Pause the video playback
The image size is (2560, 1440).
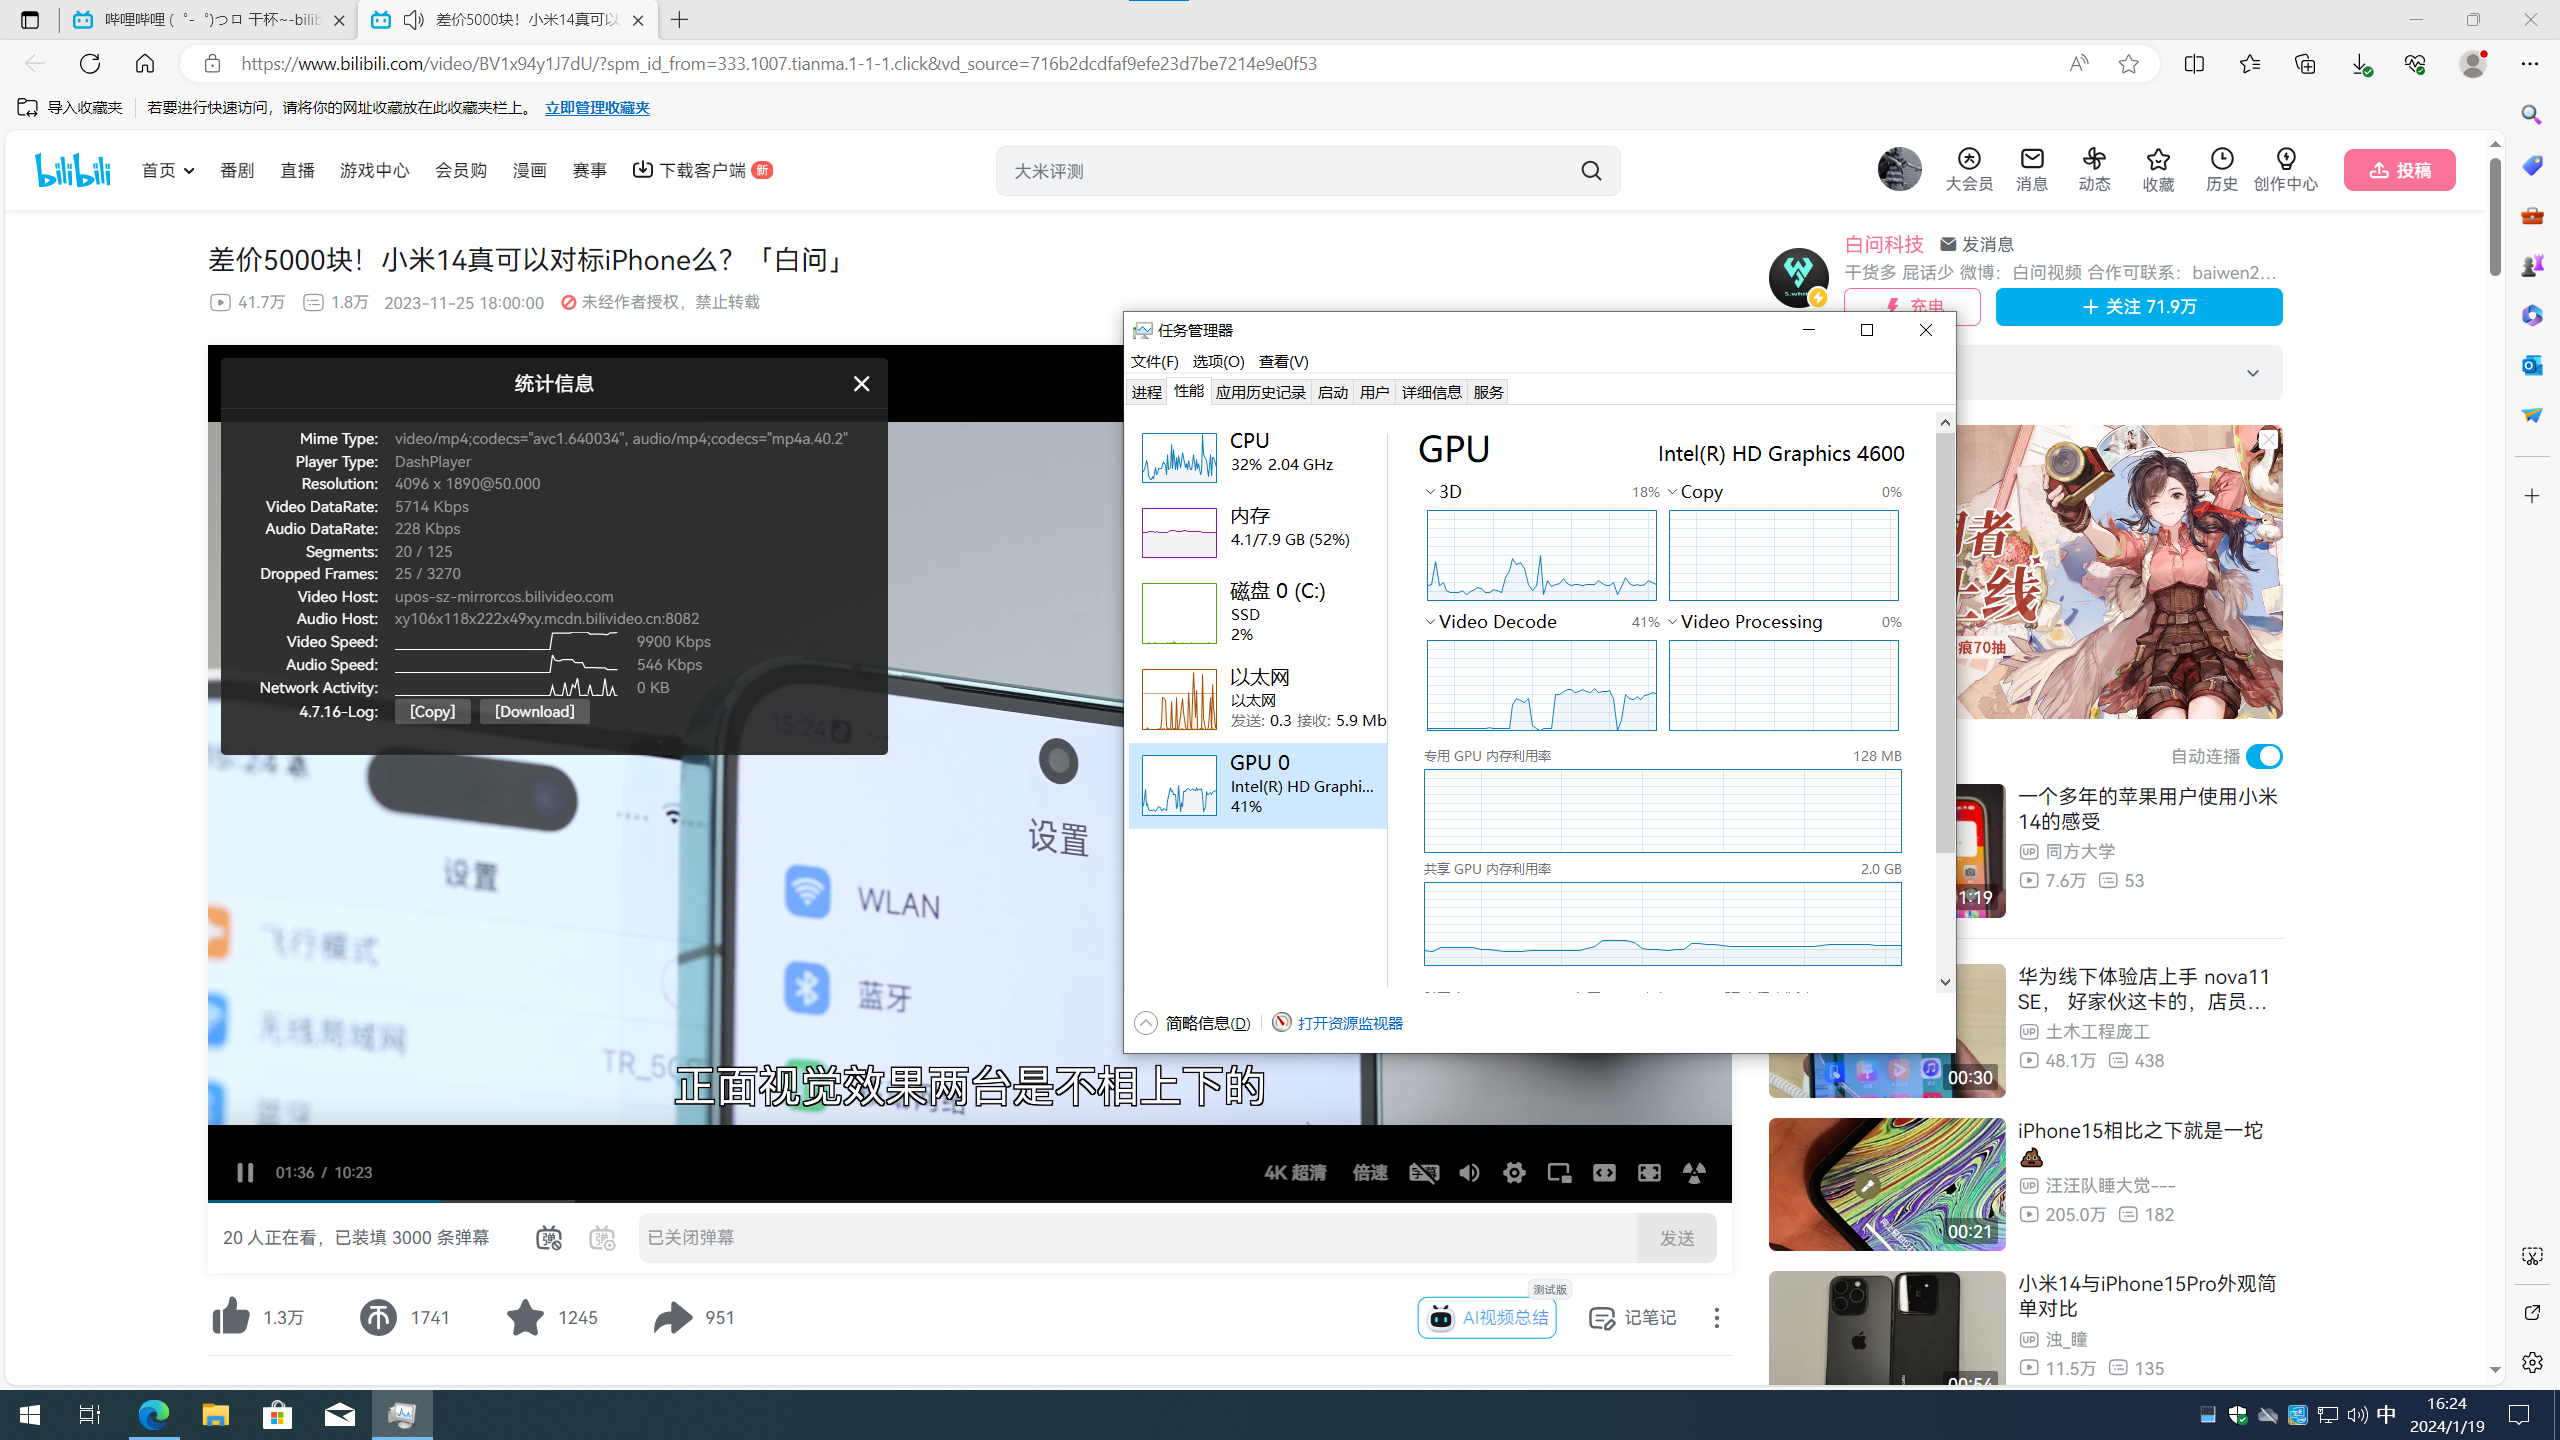click(x=244, y=1172)
